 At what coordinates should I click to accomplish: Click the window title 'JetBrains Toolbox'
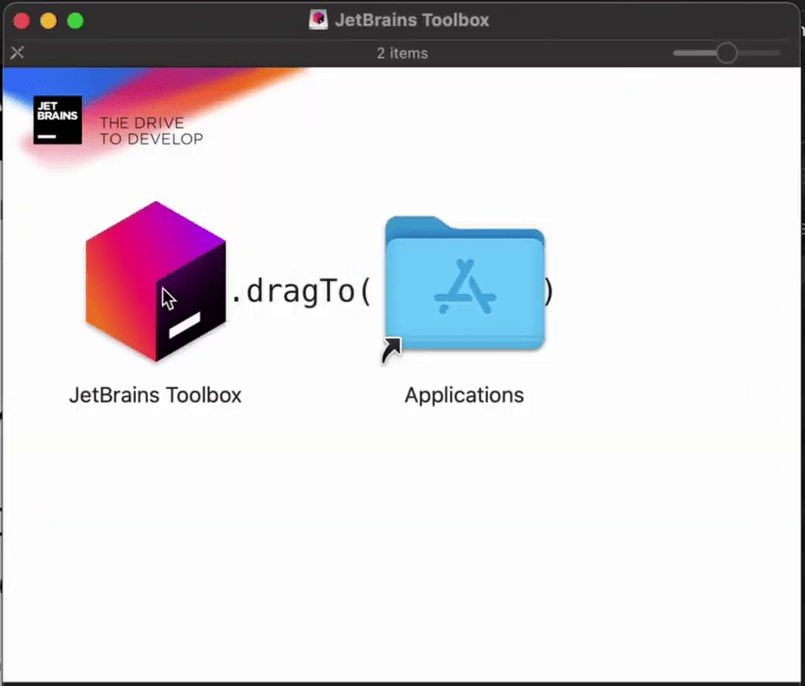pos(412,19)
